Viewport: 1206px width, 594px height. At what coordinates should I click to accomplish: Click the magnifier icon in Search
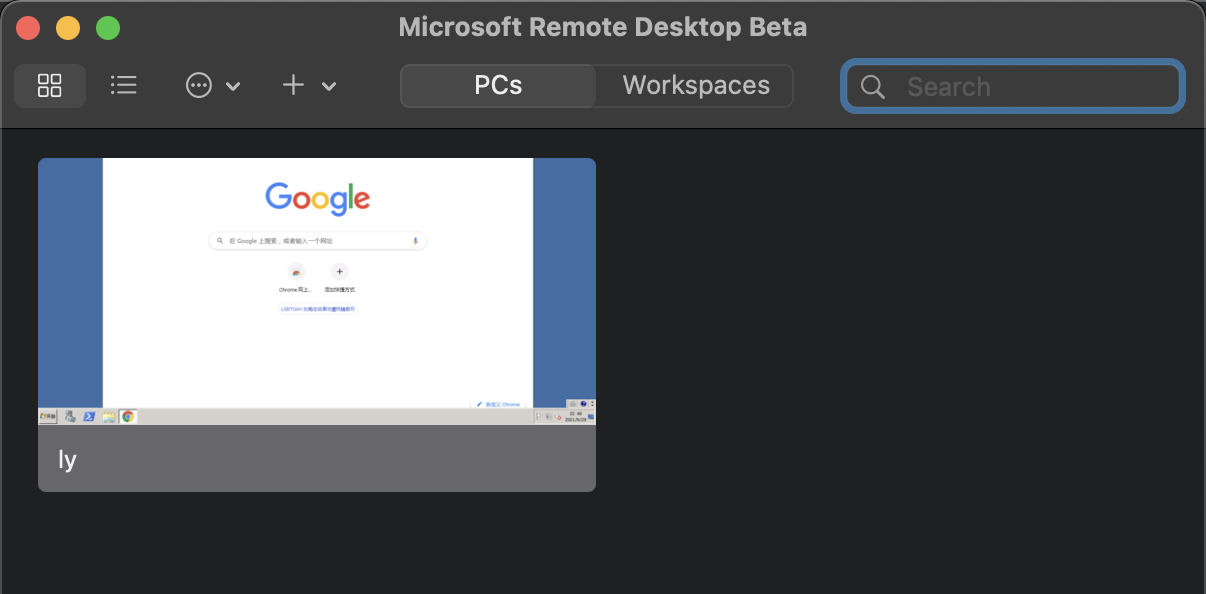point(873,87)
